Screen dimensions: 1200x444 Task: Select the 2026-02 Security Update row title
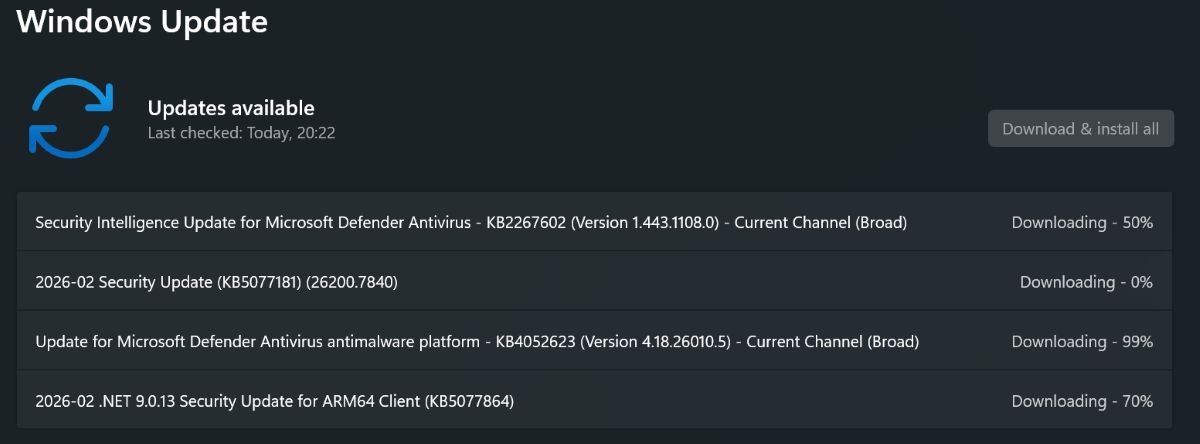coord(216,282)
